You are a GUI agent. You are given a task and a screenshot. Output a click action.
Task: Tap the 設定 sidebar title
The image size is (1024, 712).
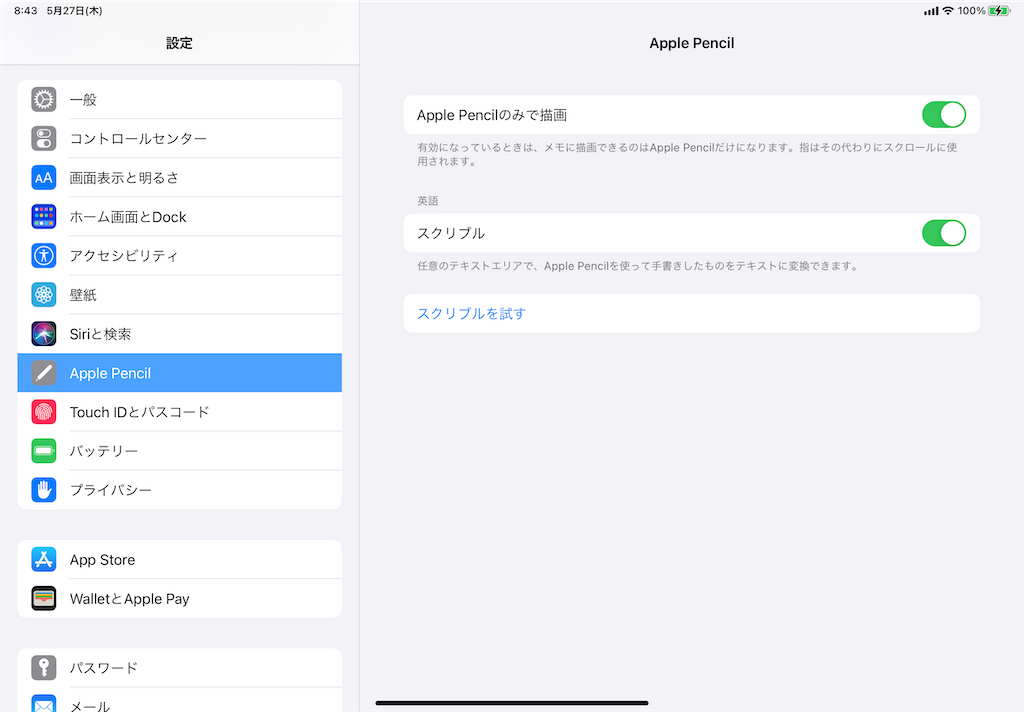179,43
